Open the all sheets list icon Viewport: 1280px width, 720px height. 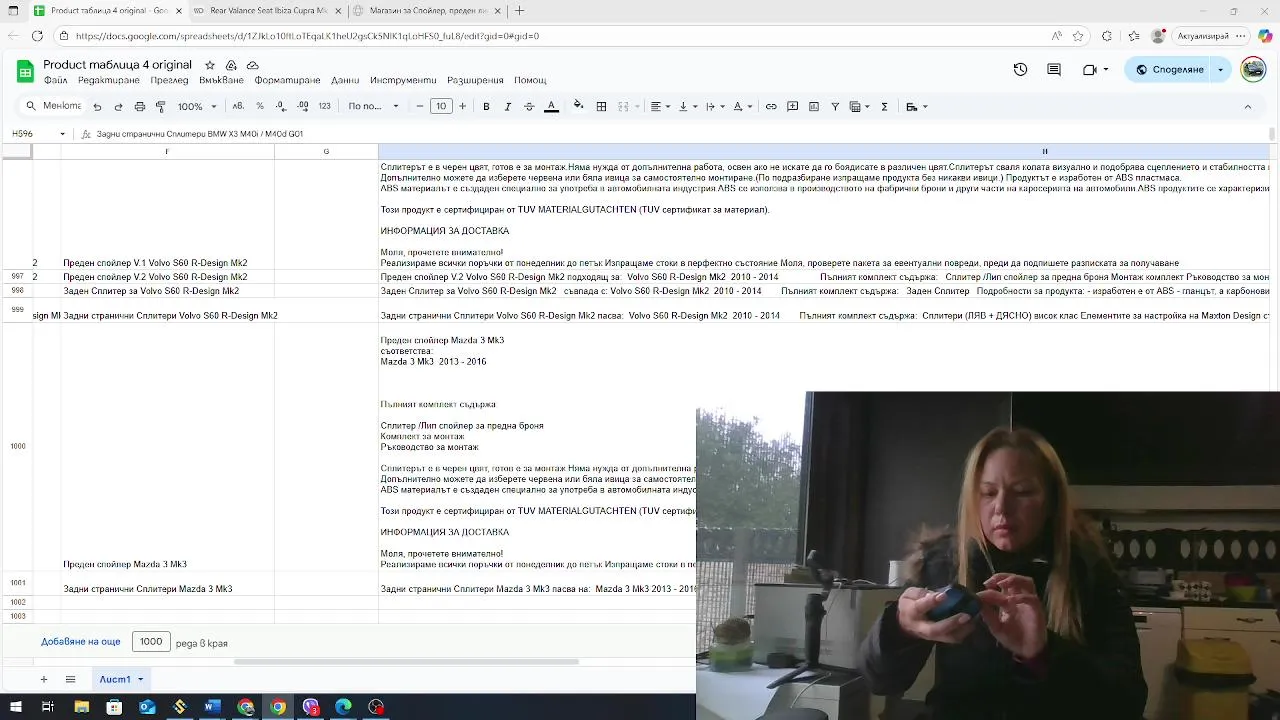tap(70, 679)
